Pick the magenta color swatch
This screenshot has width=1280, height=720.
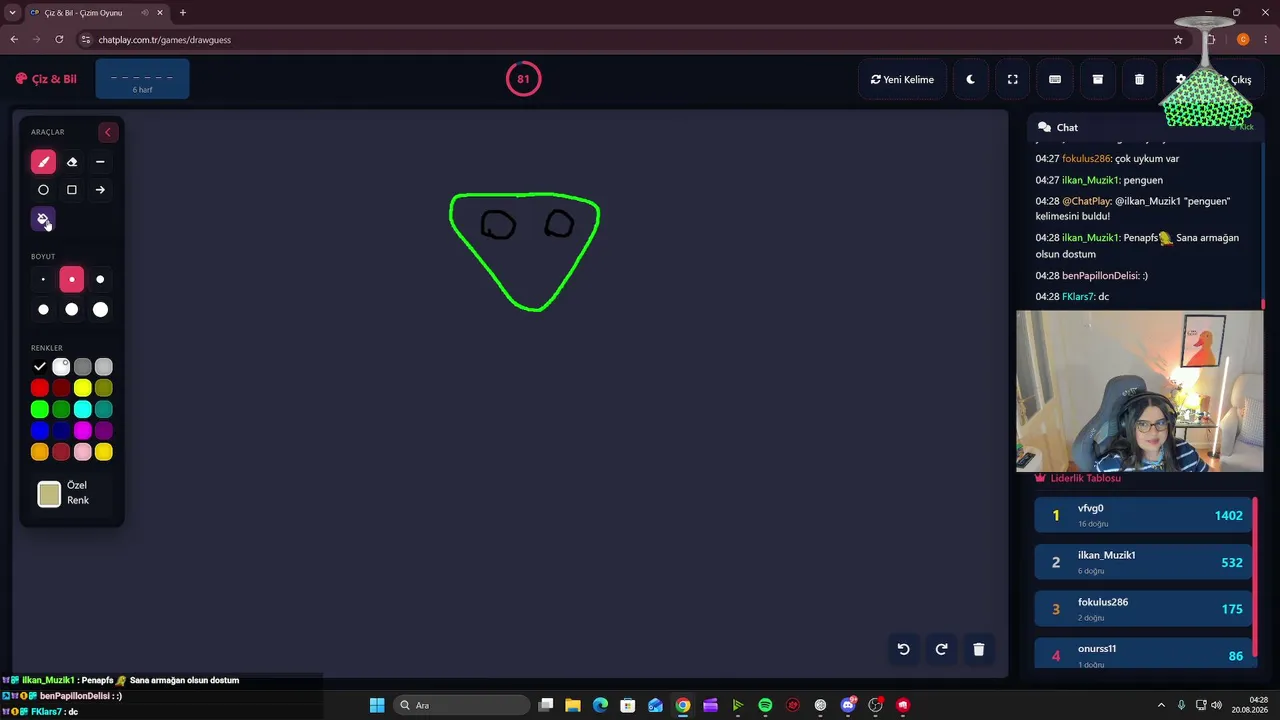coord(83,430)
